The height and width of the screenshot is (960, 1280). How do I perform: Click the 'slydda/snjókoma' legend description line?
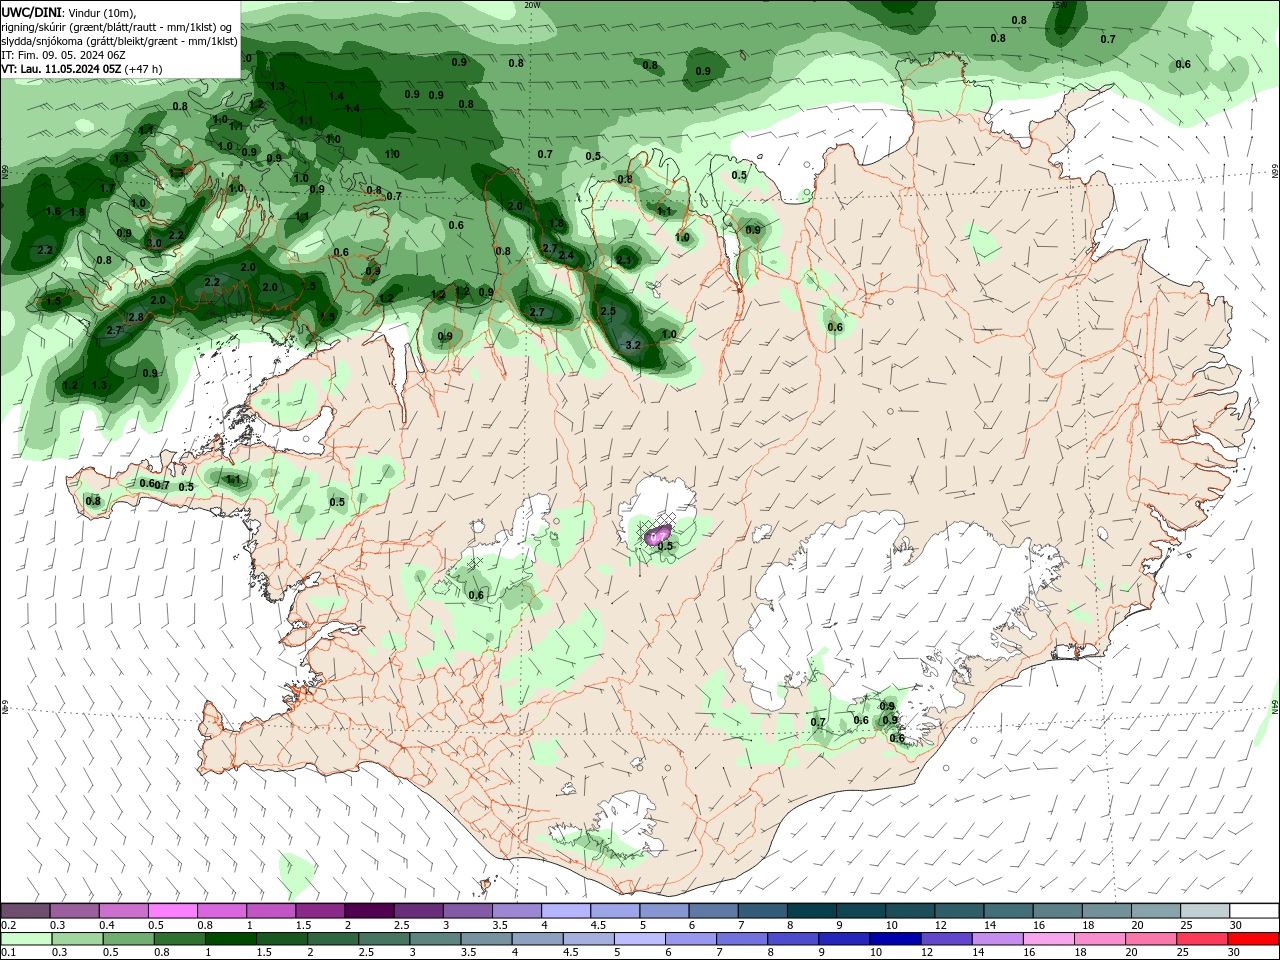pyautogui.click(x=120, y=41)
